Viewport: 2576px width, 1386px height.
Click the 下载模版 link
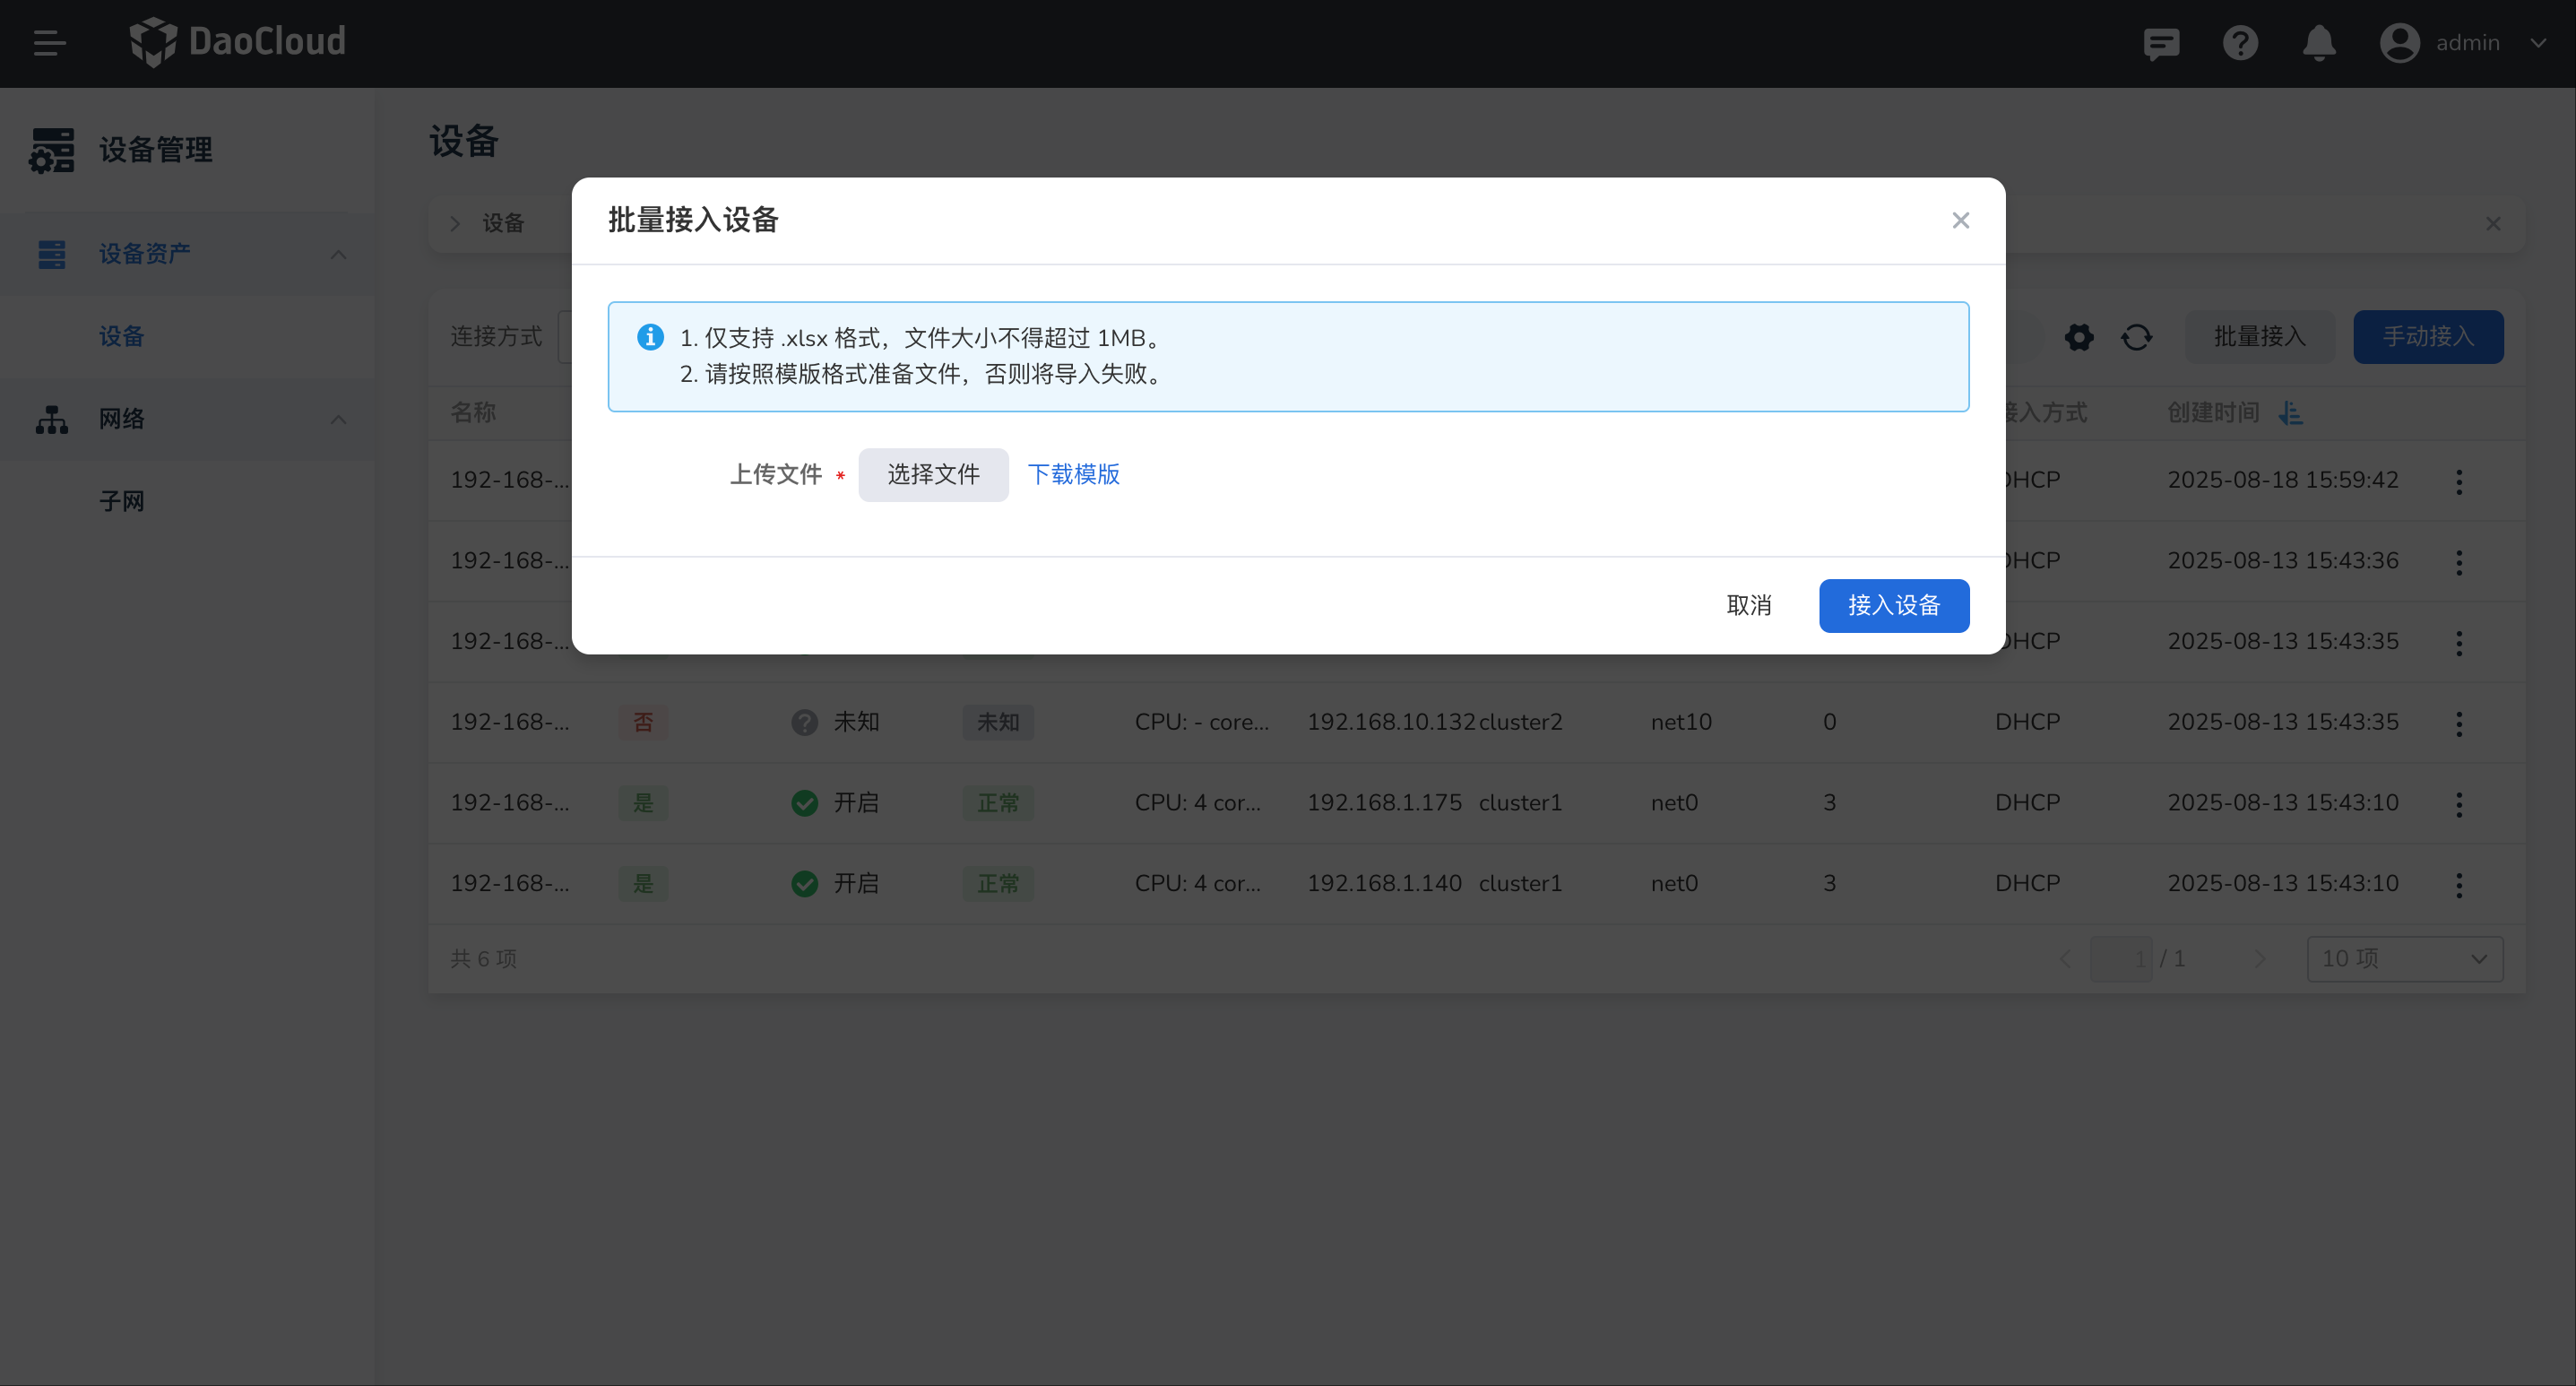1074,474
